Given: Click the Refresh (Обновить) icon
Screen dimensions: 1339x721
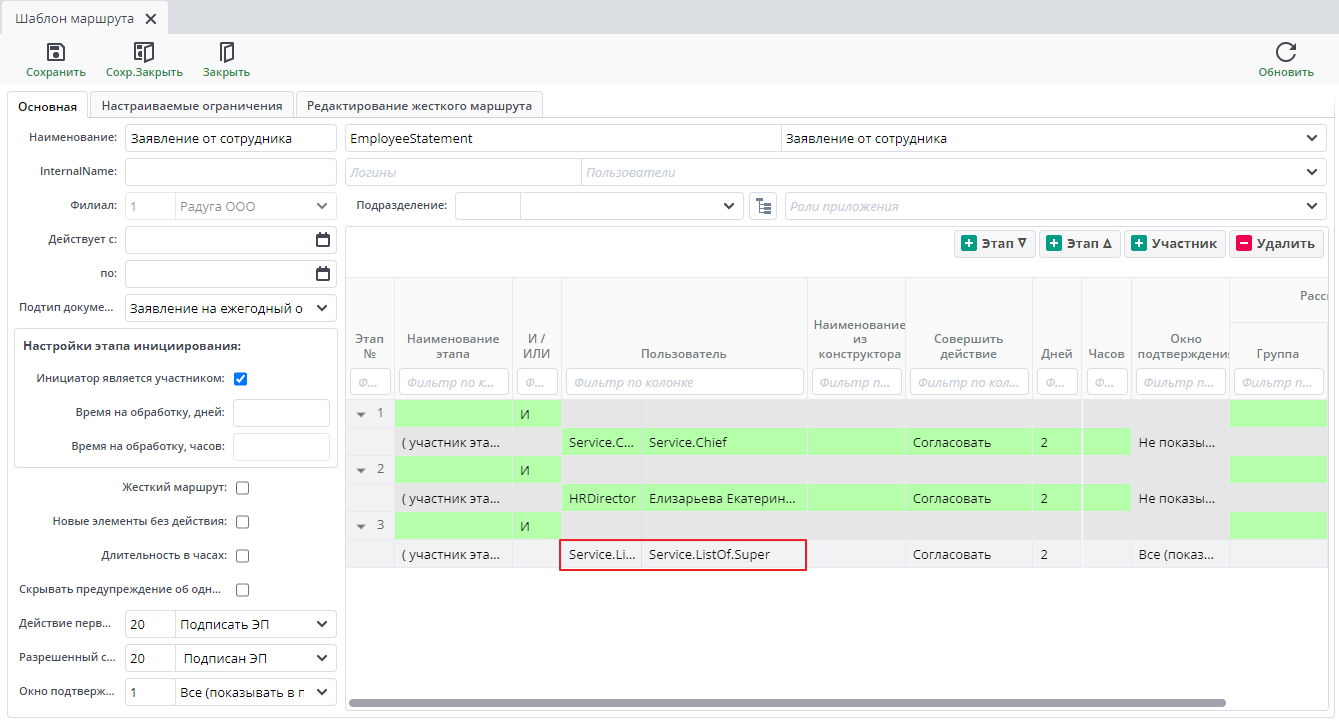Looking at the screenshot, I should pos(1285,53).
